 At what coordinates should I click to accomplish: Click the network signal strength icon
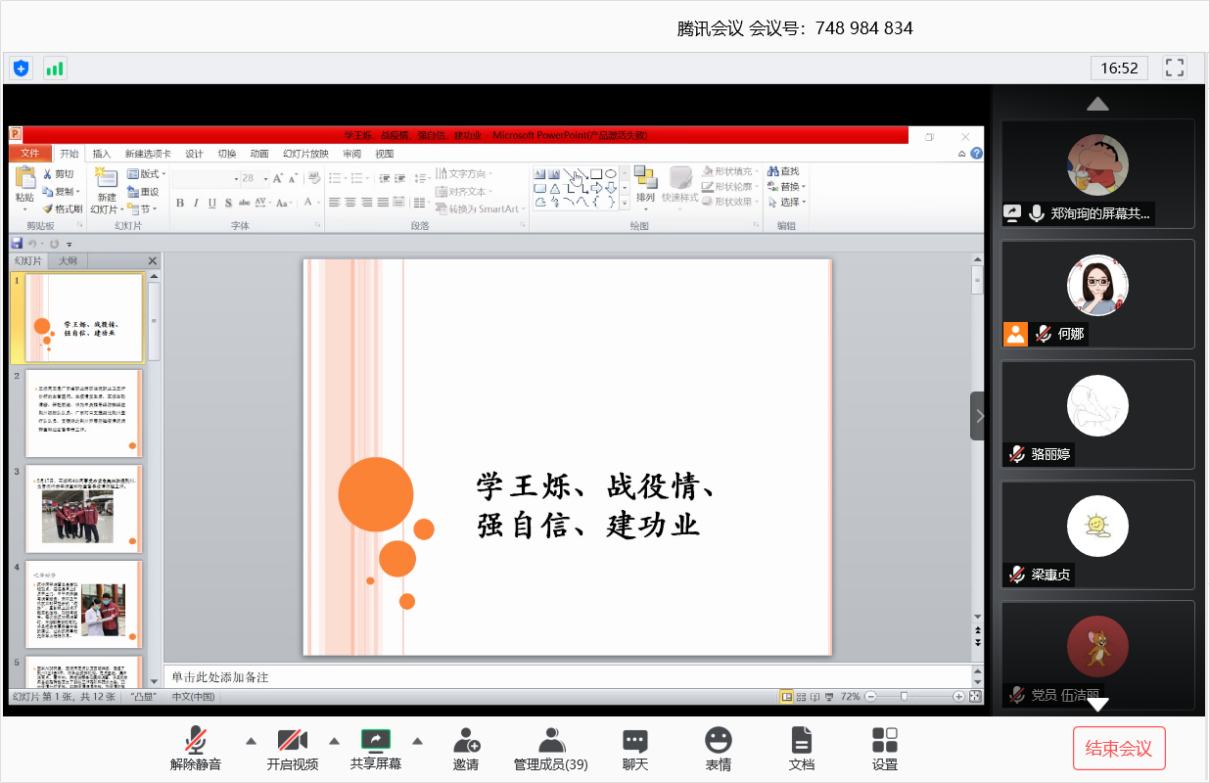54,68
